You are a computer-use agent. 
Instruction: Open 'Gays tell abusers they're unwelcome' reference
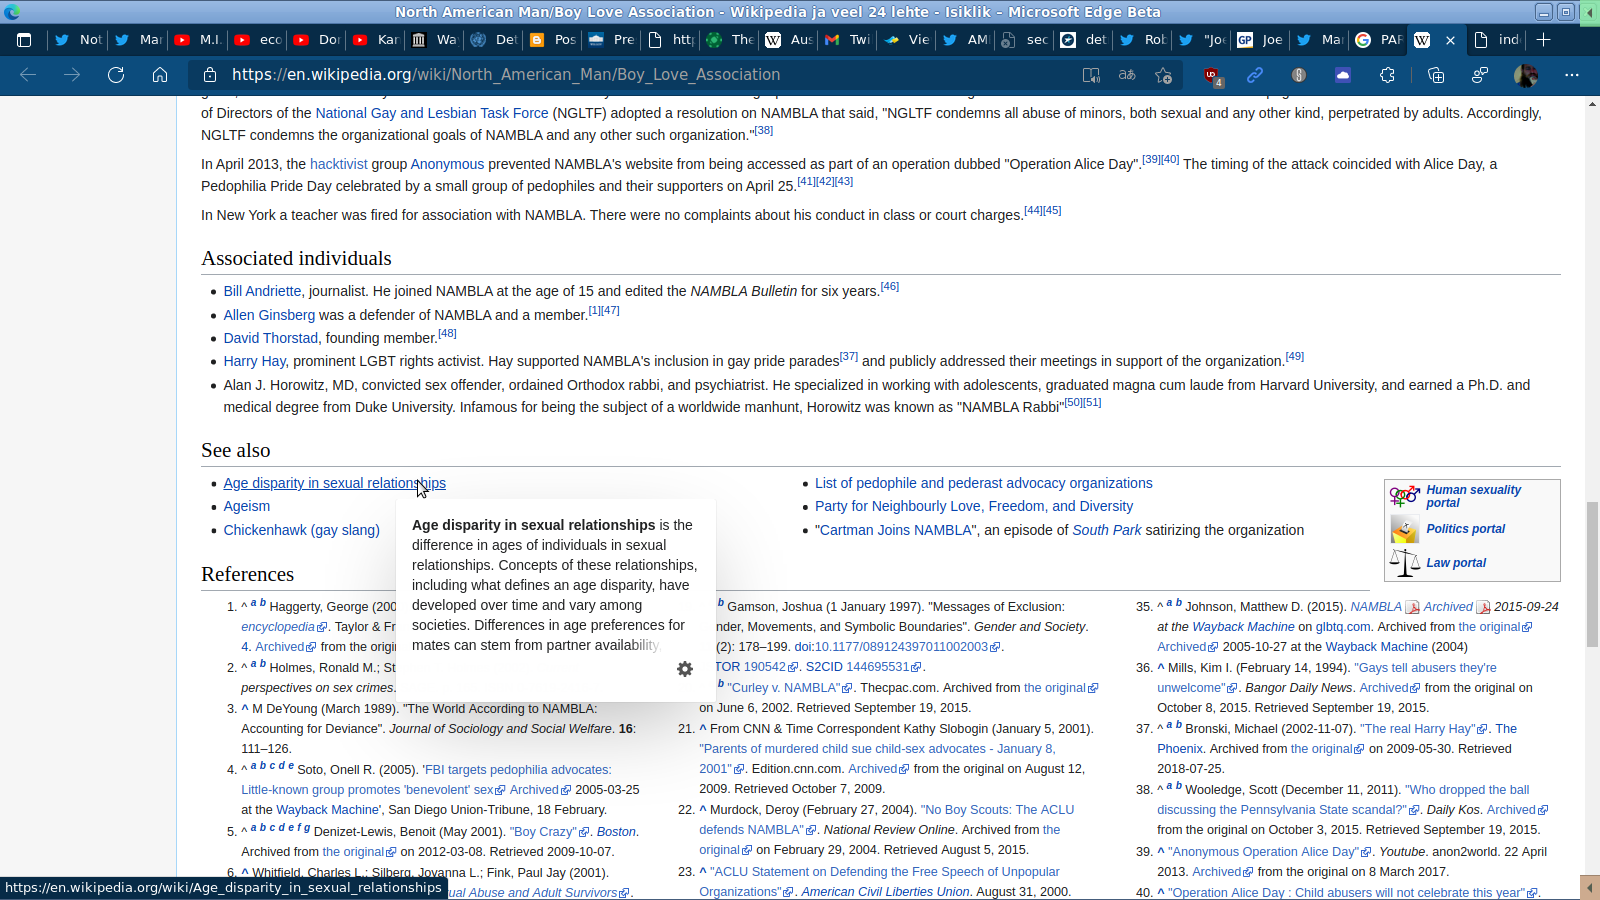point(1326,678)
